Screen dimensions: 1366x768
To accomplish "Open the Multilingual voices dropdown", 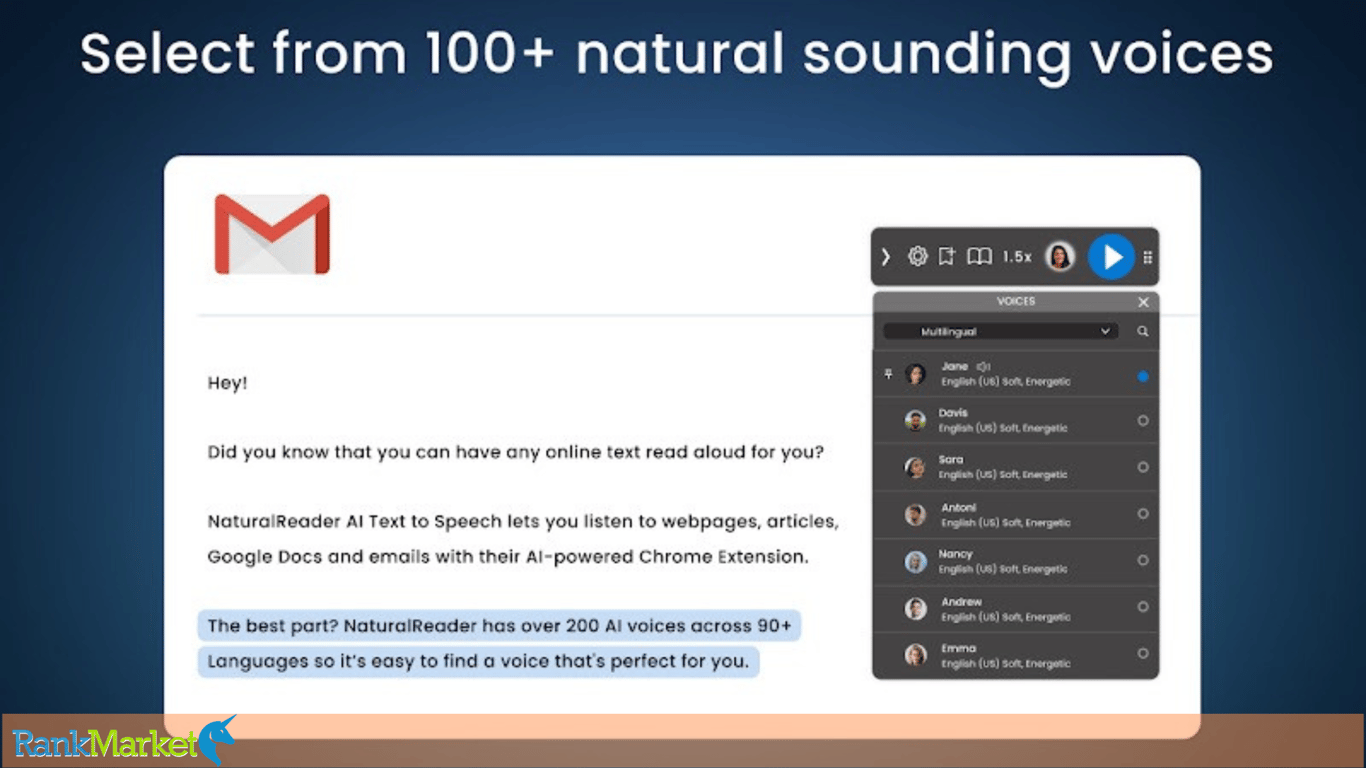I will (1000, 331).
